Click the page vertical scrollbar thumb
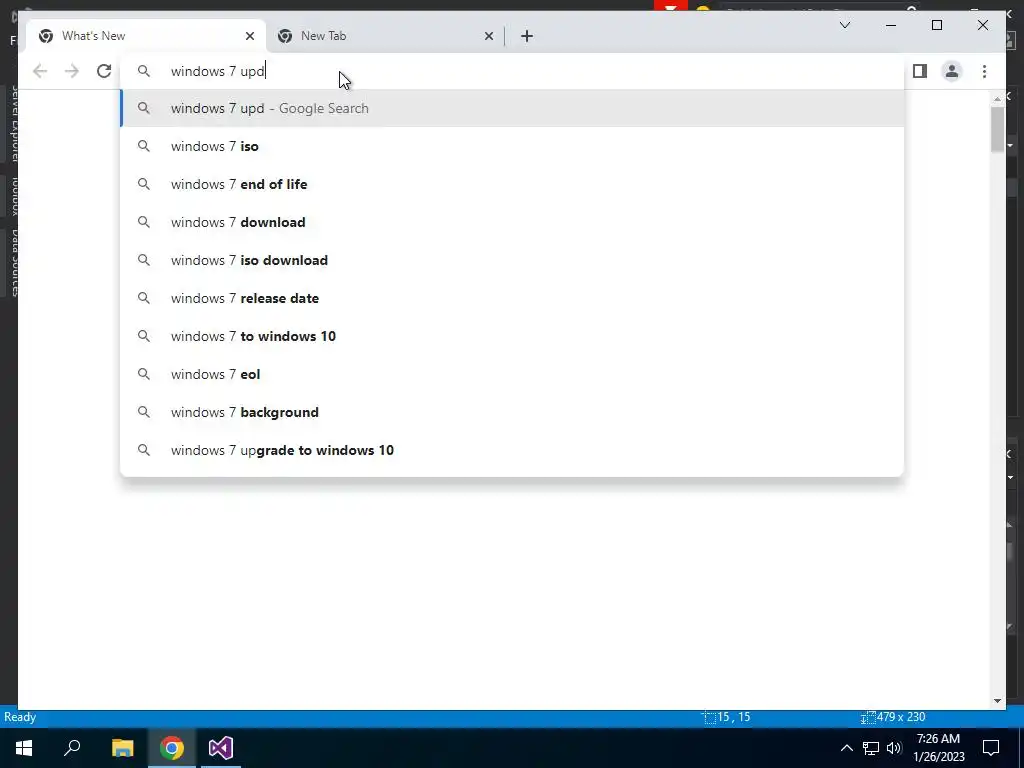Viewport: 1024px width, 768px height. 997,129
